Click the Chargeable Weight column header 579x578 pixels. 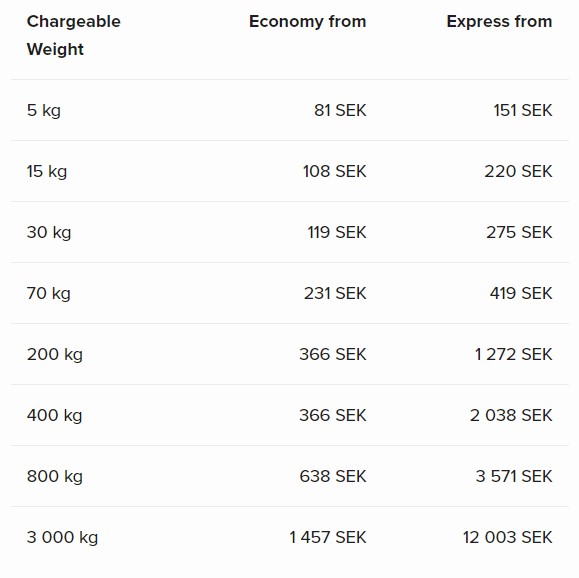[74, 35]
